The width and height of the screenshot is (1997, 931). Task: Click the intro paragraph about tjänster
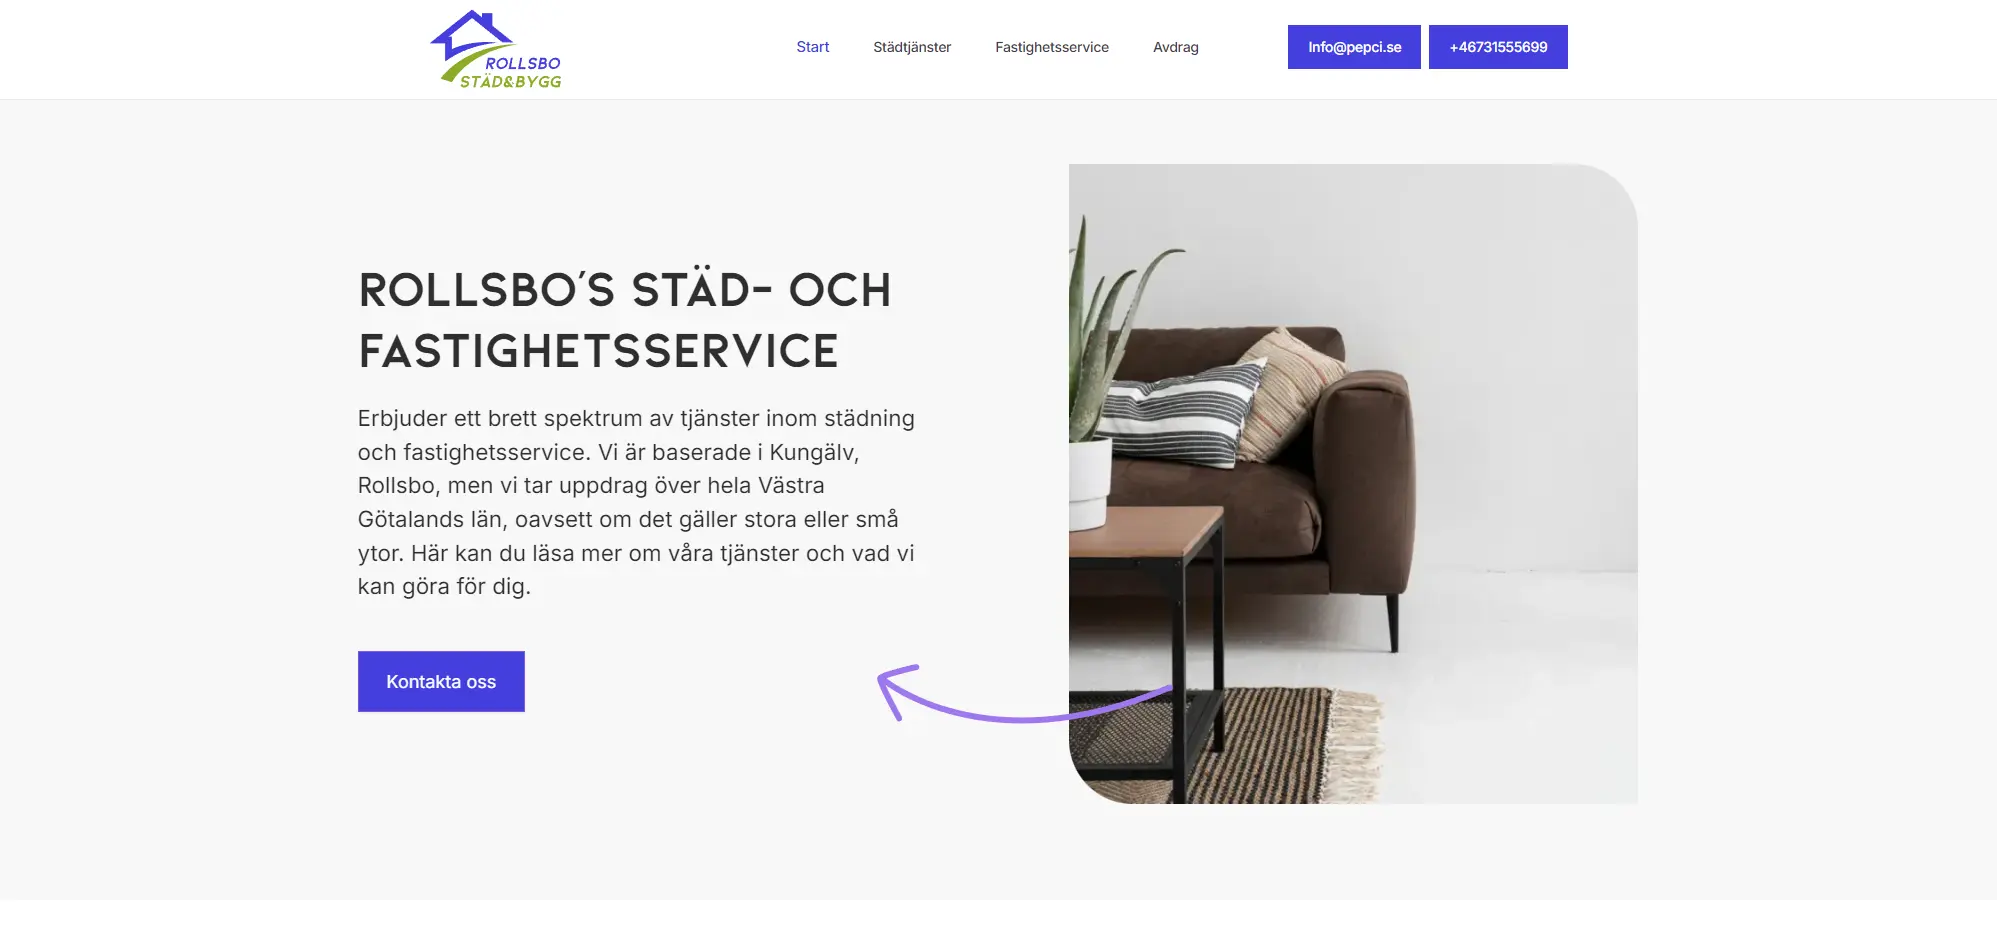tap(636, 502)
